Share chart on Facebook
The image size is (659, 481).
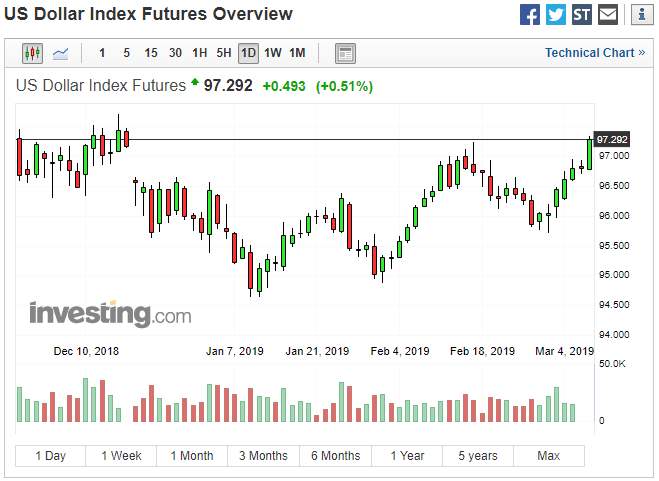[x=530, y=15]
